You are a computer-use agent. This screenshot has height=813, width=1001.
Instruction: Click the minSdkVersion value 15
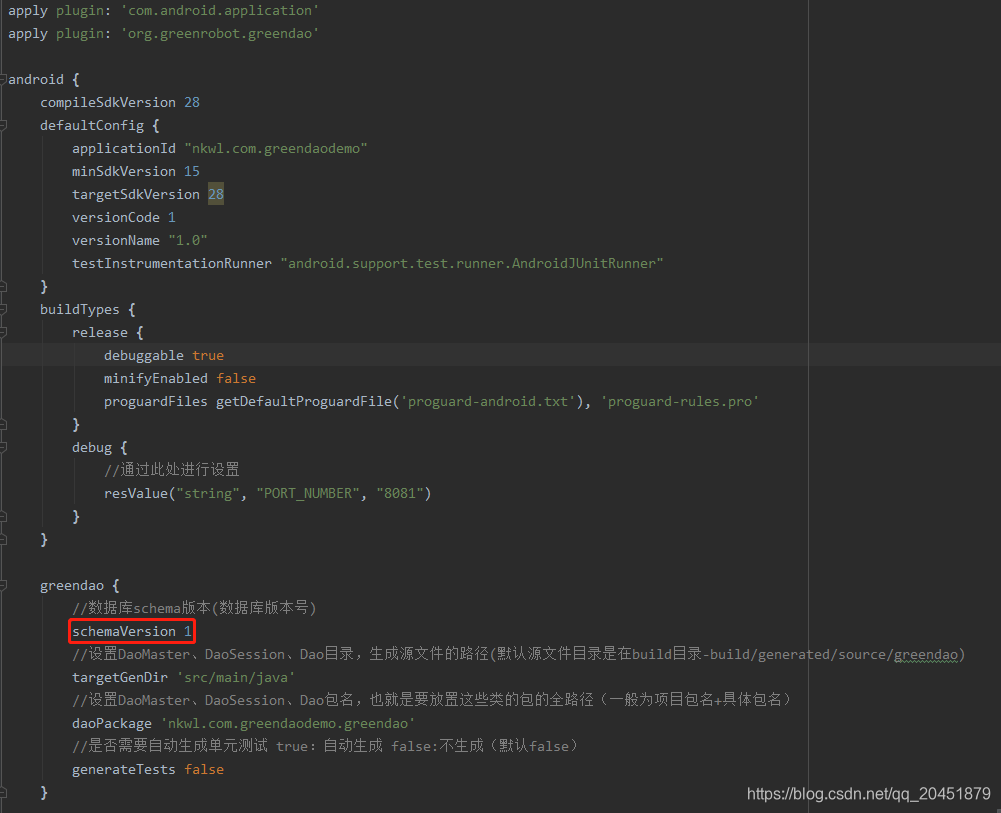click(192, 171)
